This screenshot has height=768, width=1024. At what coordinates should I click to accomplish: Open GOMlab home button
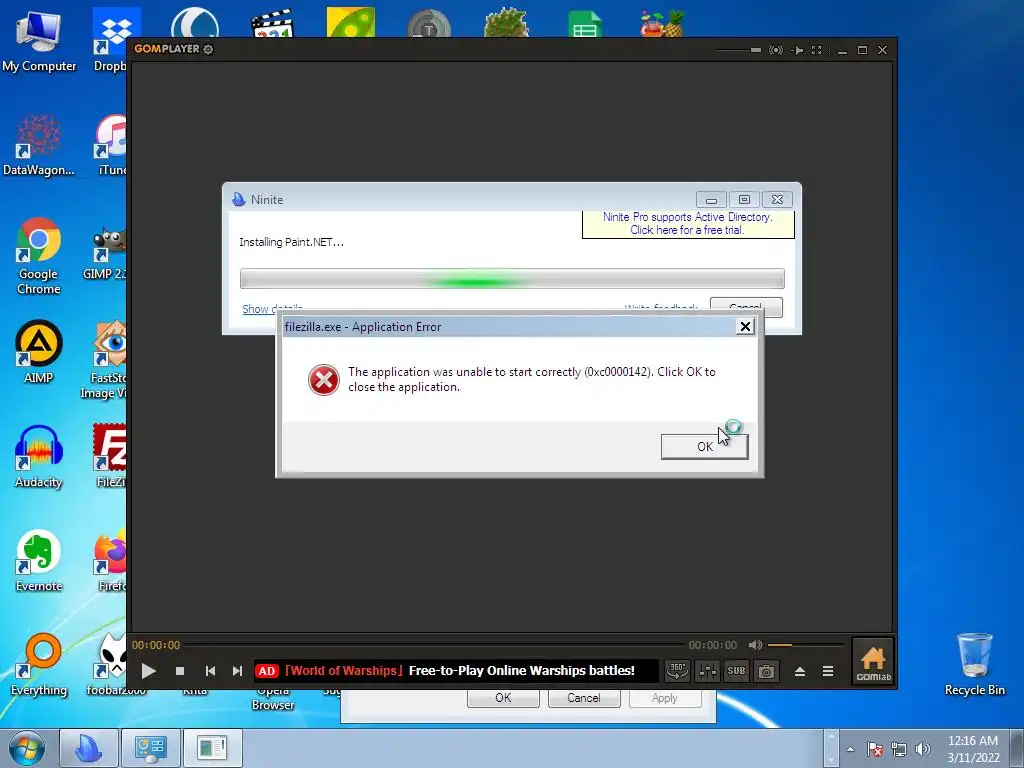coord(873,661)
